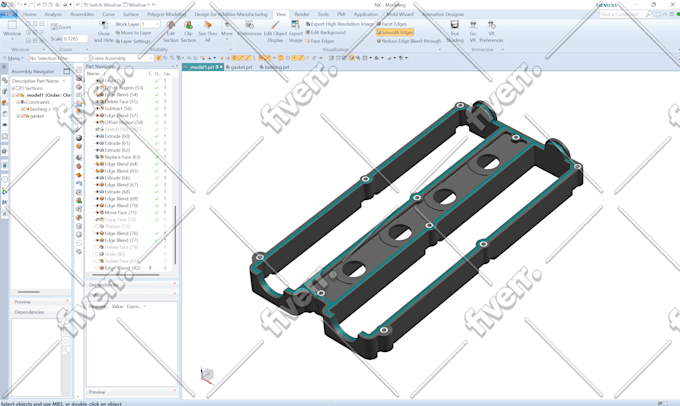This screenshot has width=680, height=406.
Task: Click the Undo arrow in quick access toolbar
Action: tap(20, 5)
